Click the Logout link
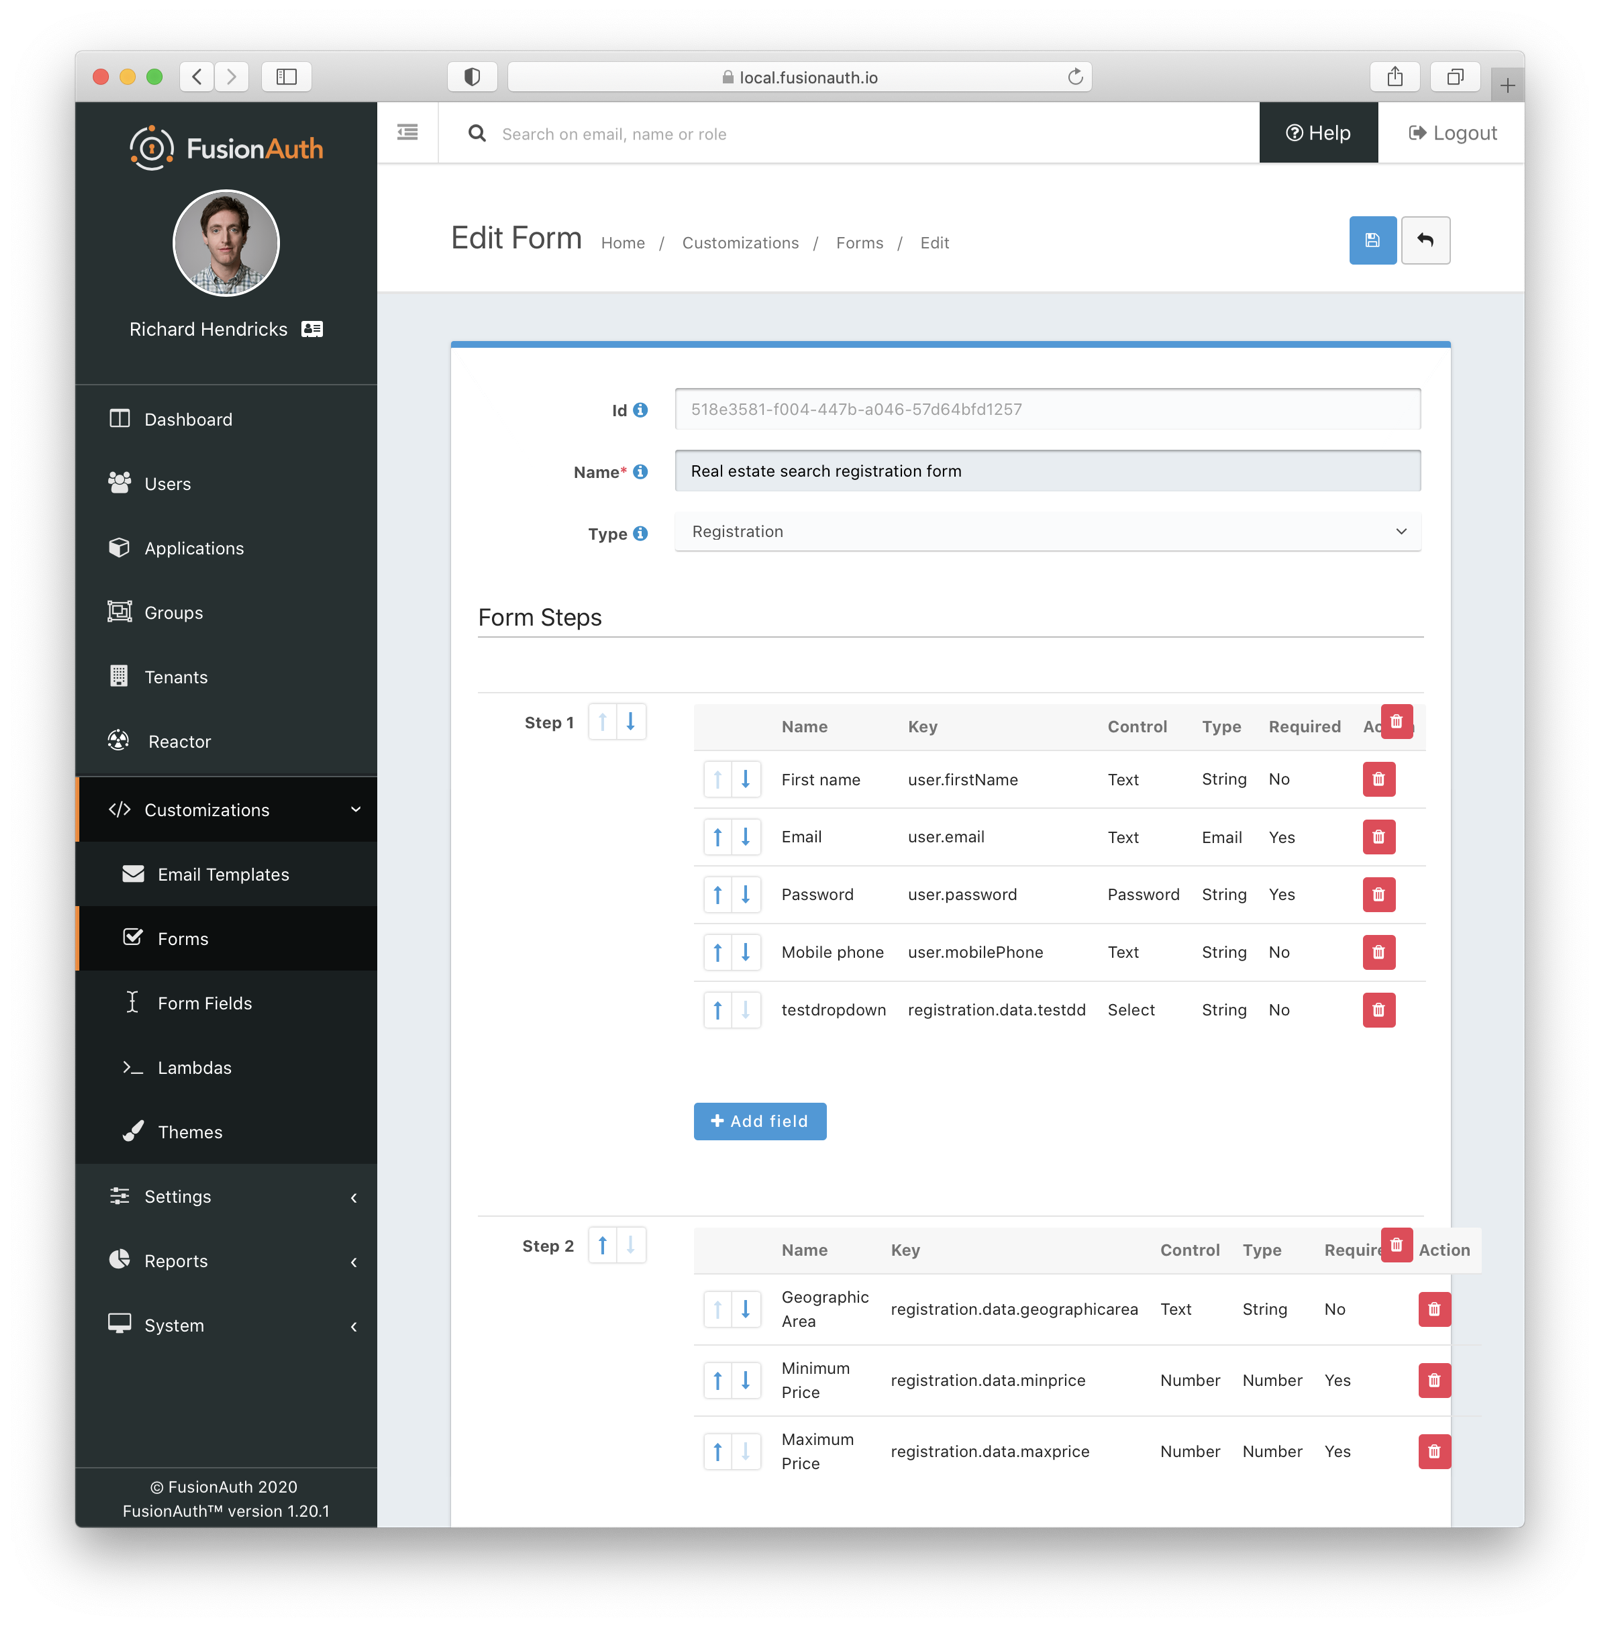 pos(1452,133)
